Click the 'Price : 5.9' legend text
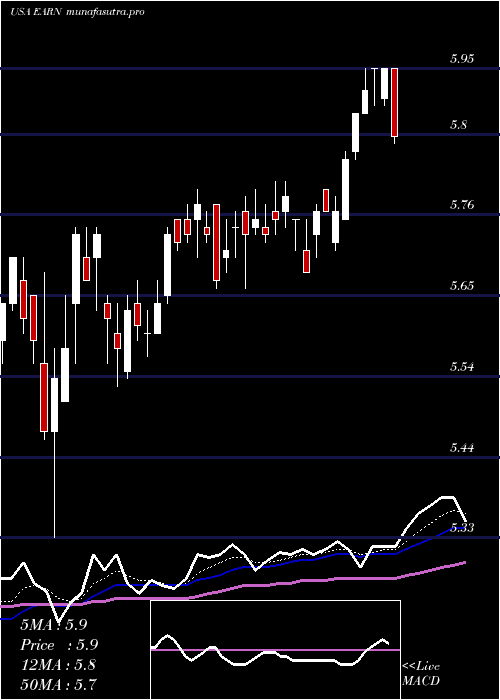Image resolution: width=500 pixels, height=700 pixels. pos(59,645)
